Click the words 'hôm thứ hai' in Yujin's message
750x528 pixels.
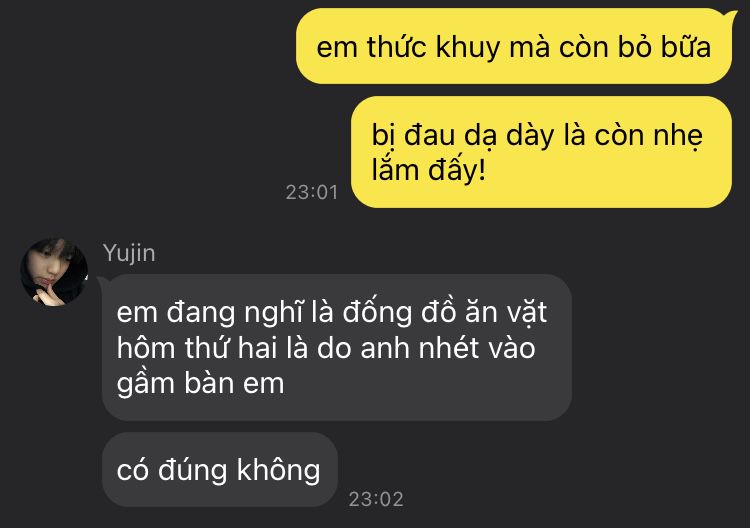[198, 348]
